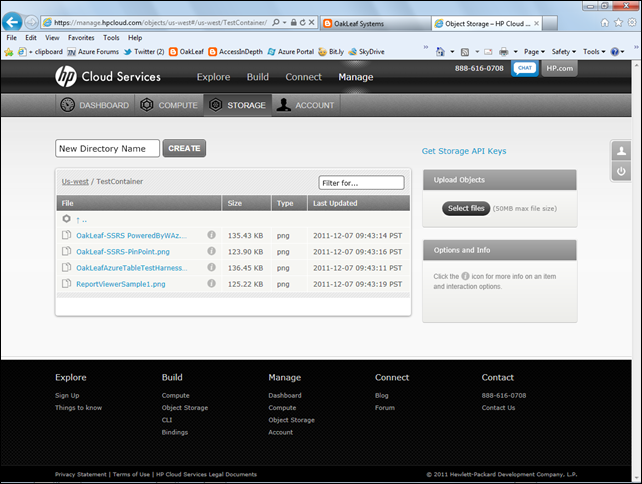642x484 pixels.
Task: Click in the New Directory Name field
Action: pos(107,148)
